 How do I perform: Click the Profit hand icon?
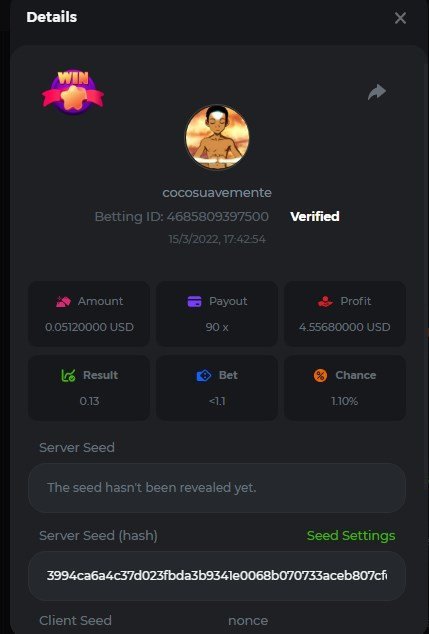tap(325, 301)
